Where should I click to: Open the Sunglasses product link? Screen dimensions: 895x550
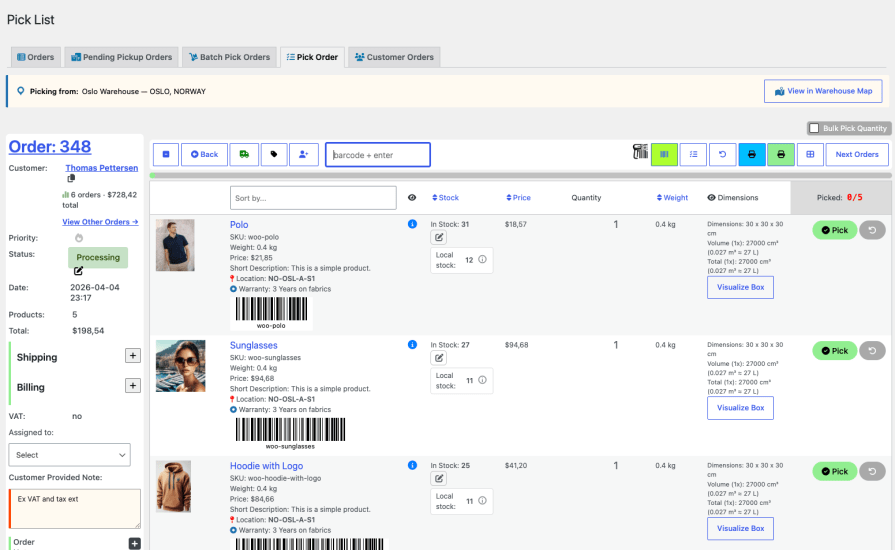tap(253, 345)
